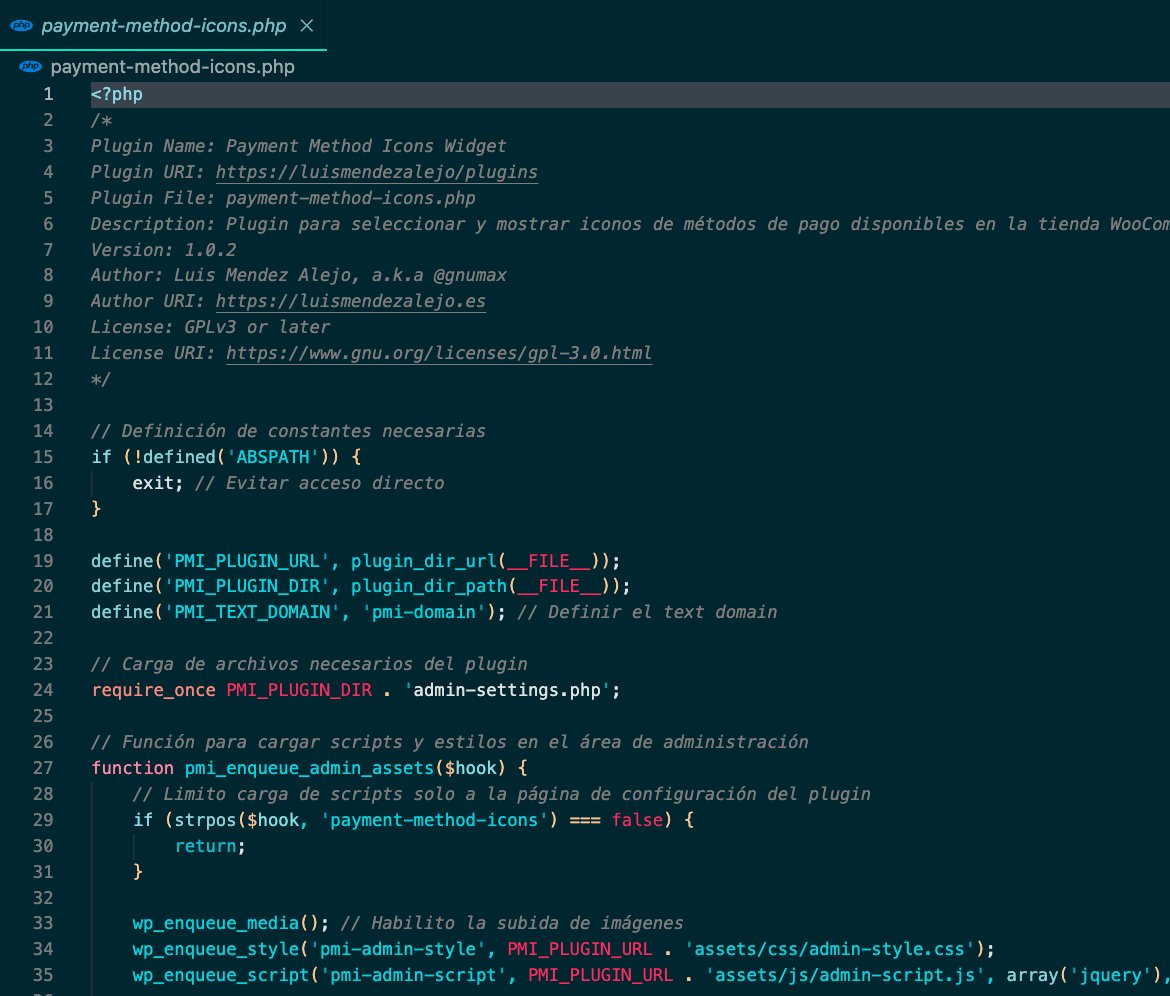Click 'assets/js/admin-script.js' string
The height and width of the screenshot is (996, 1170).
click(x=845, y=975)
